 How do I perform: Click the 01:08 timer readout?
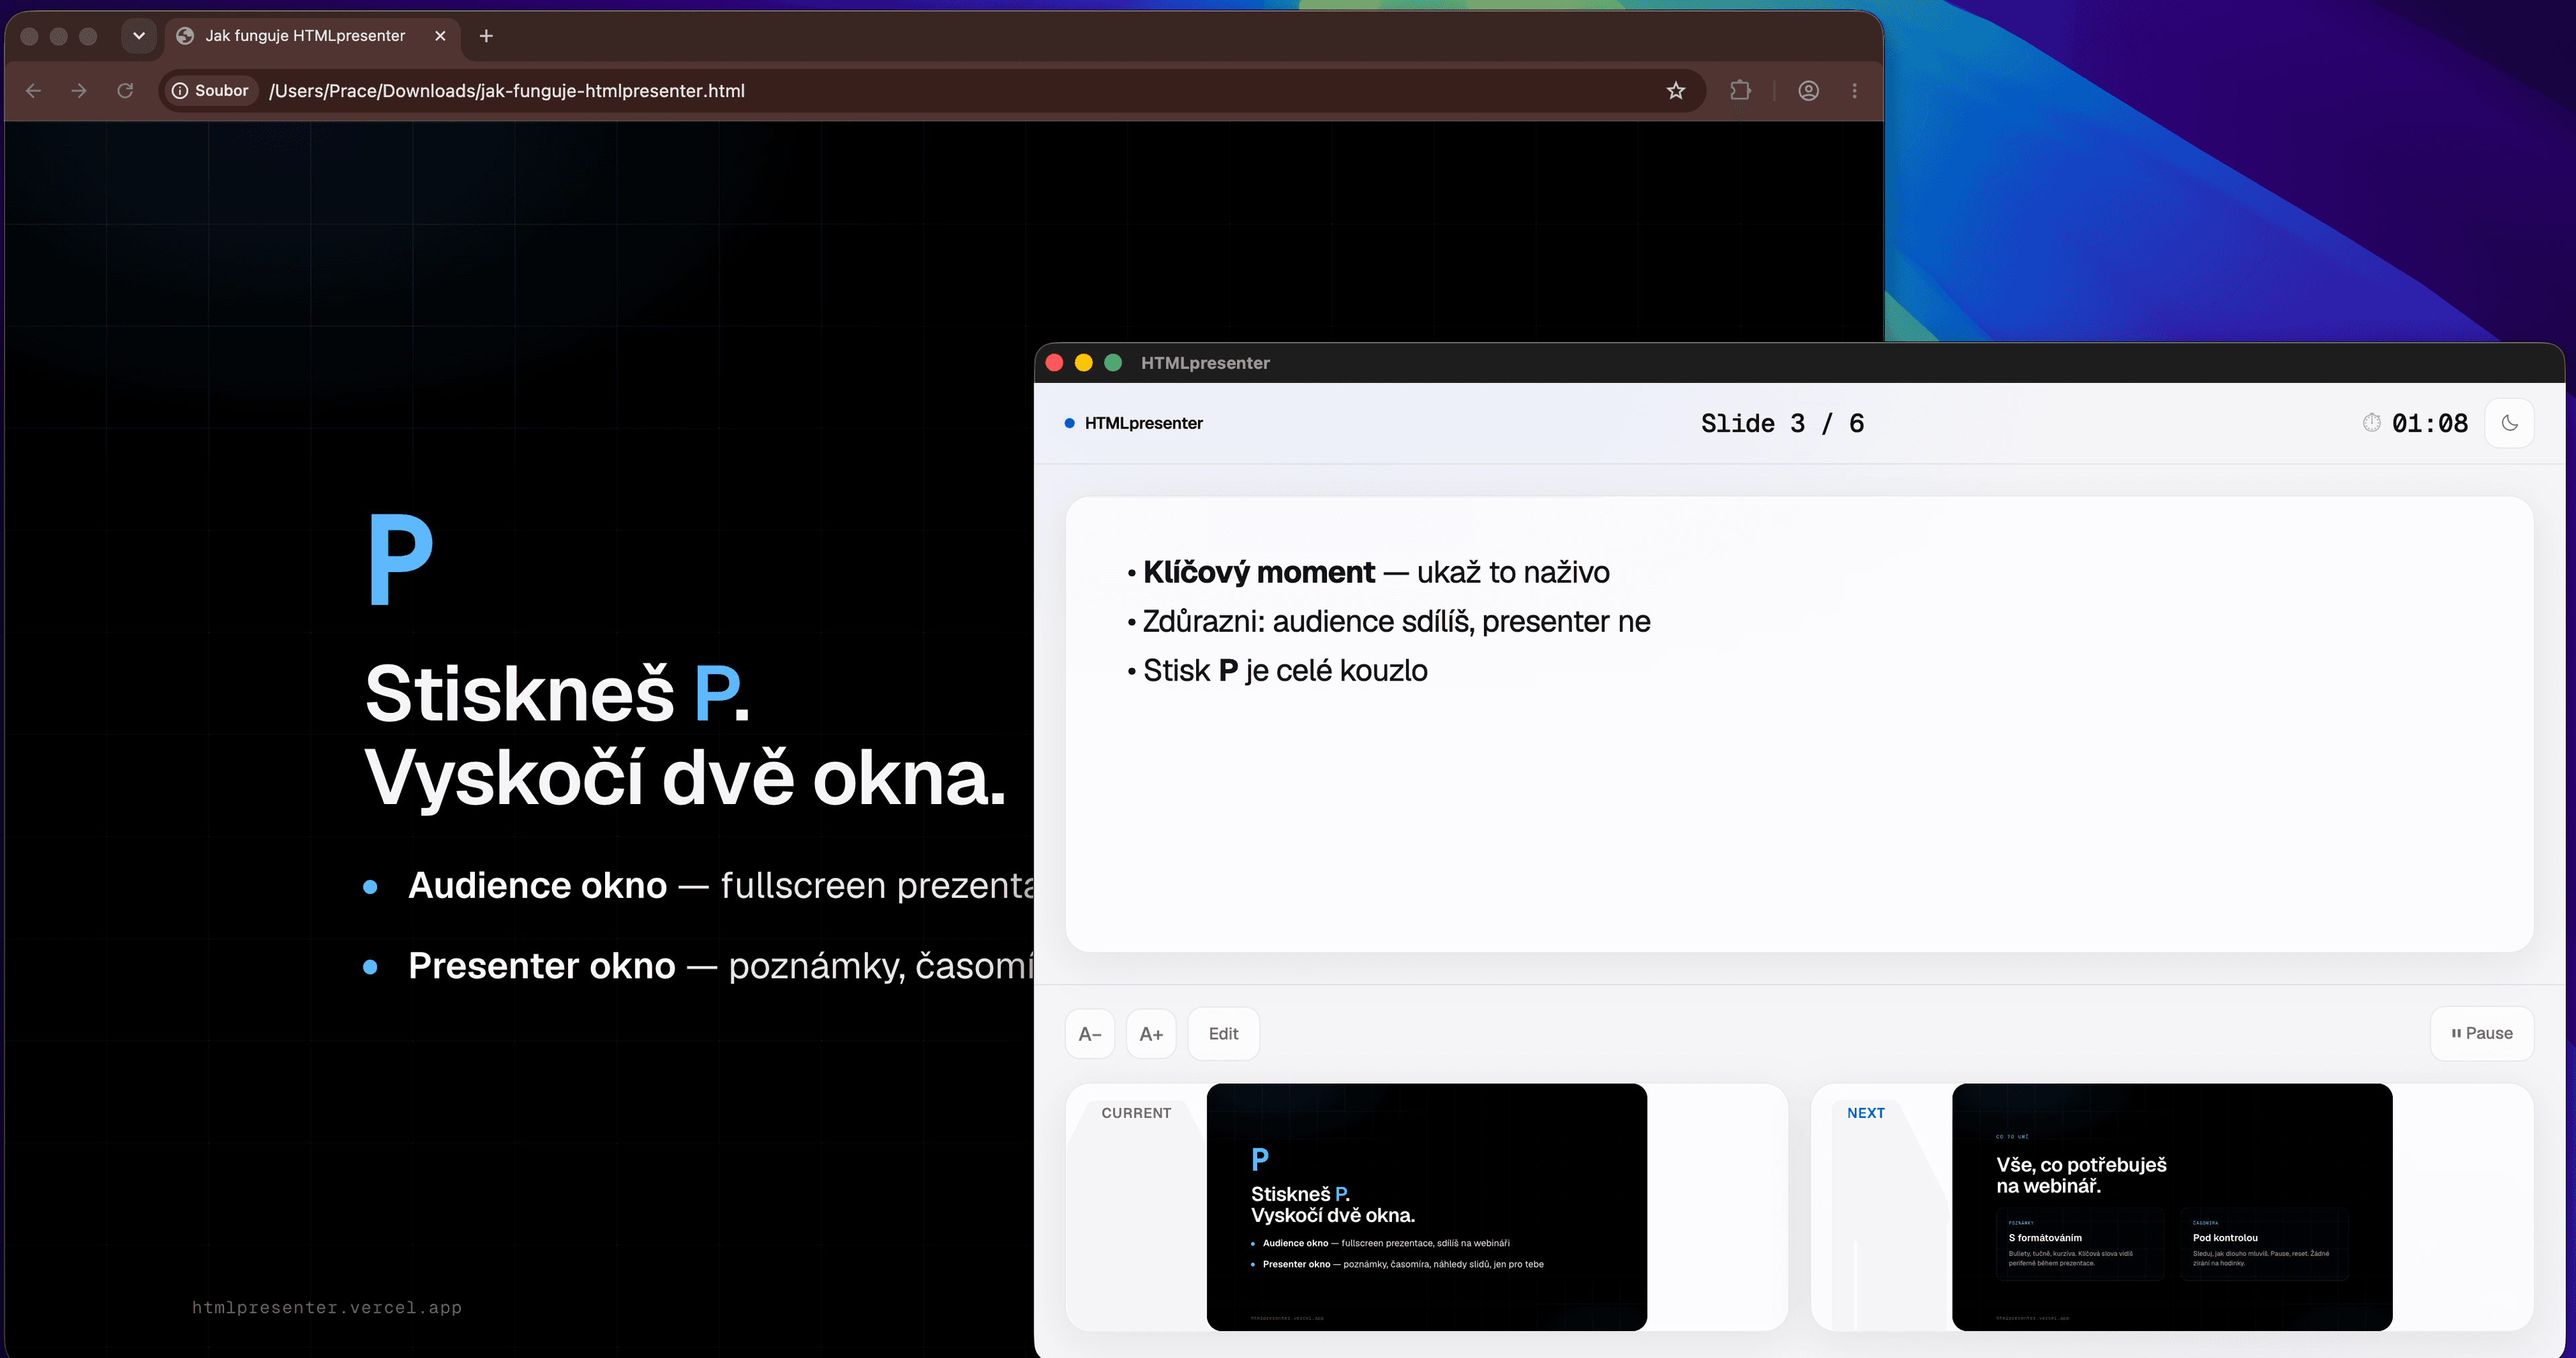click(x=2430, y=423)
